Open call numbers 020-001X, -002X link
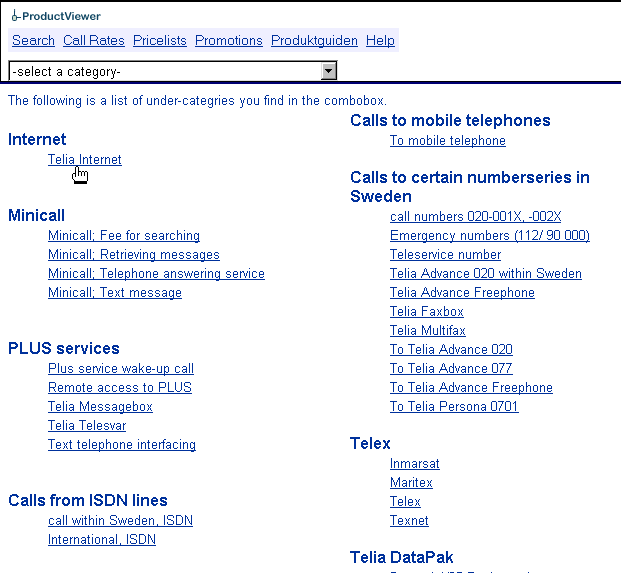The height and width of the screenshot is (573, 621). (476, 216)
